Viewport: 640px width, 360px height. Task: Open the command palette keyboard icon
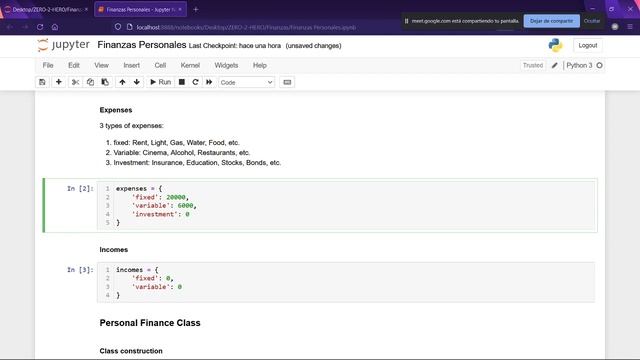click(287, 82)
